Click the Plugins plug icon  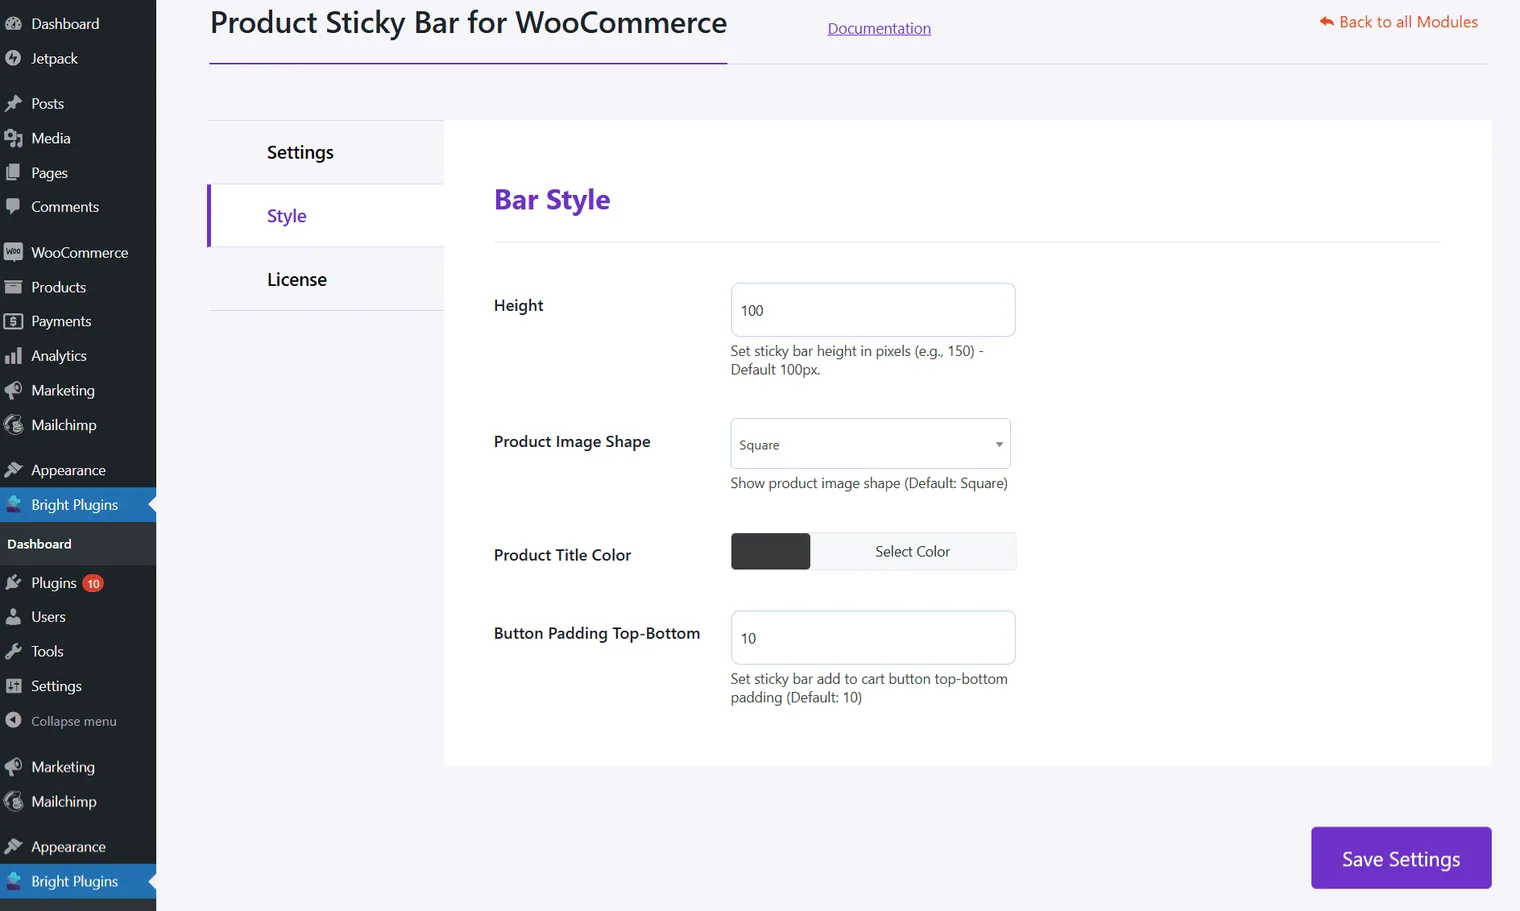tap(13, 583)
